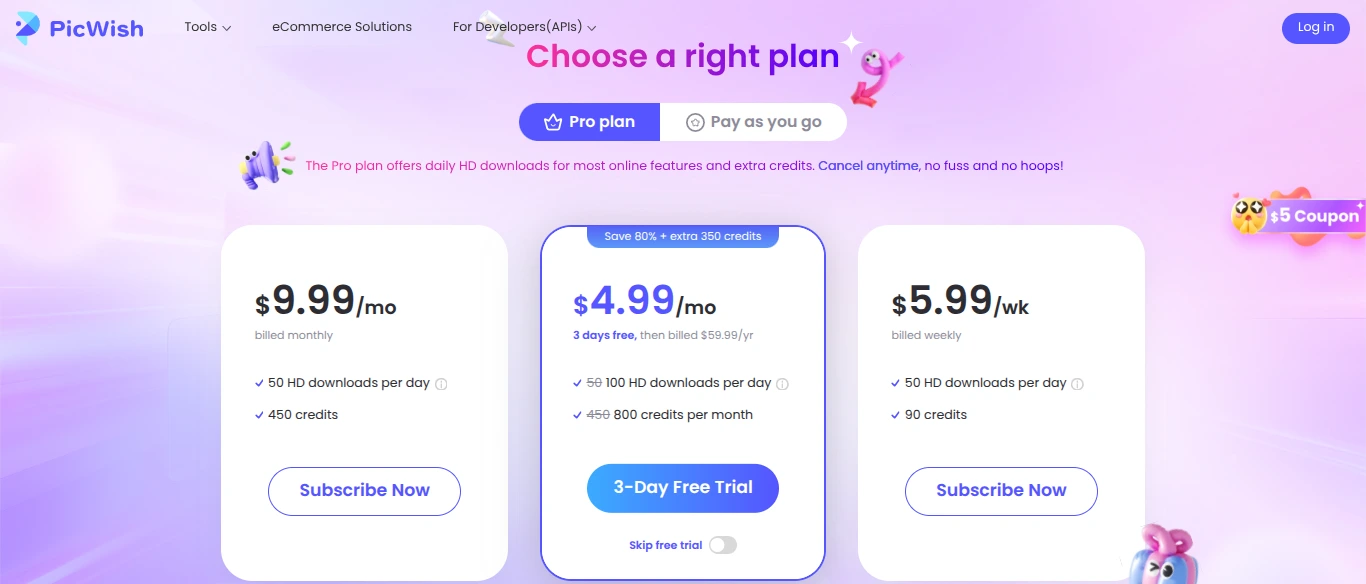
Task: Click the gift mascot icon at bottom right
Action: tap(1158, 556)
